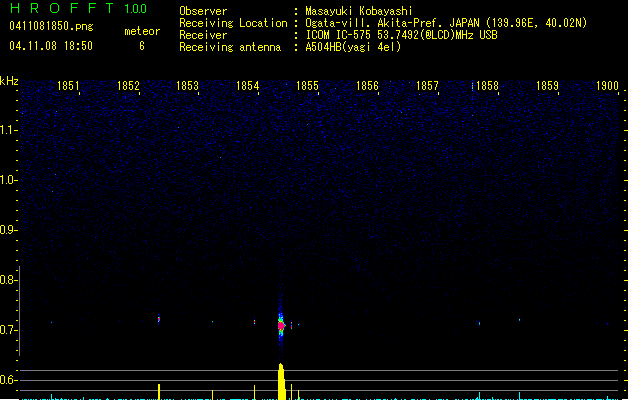Click the small meteor echo between 1852 and 1853
Screen dimensions: 629x400
159,319
